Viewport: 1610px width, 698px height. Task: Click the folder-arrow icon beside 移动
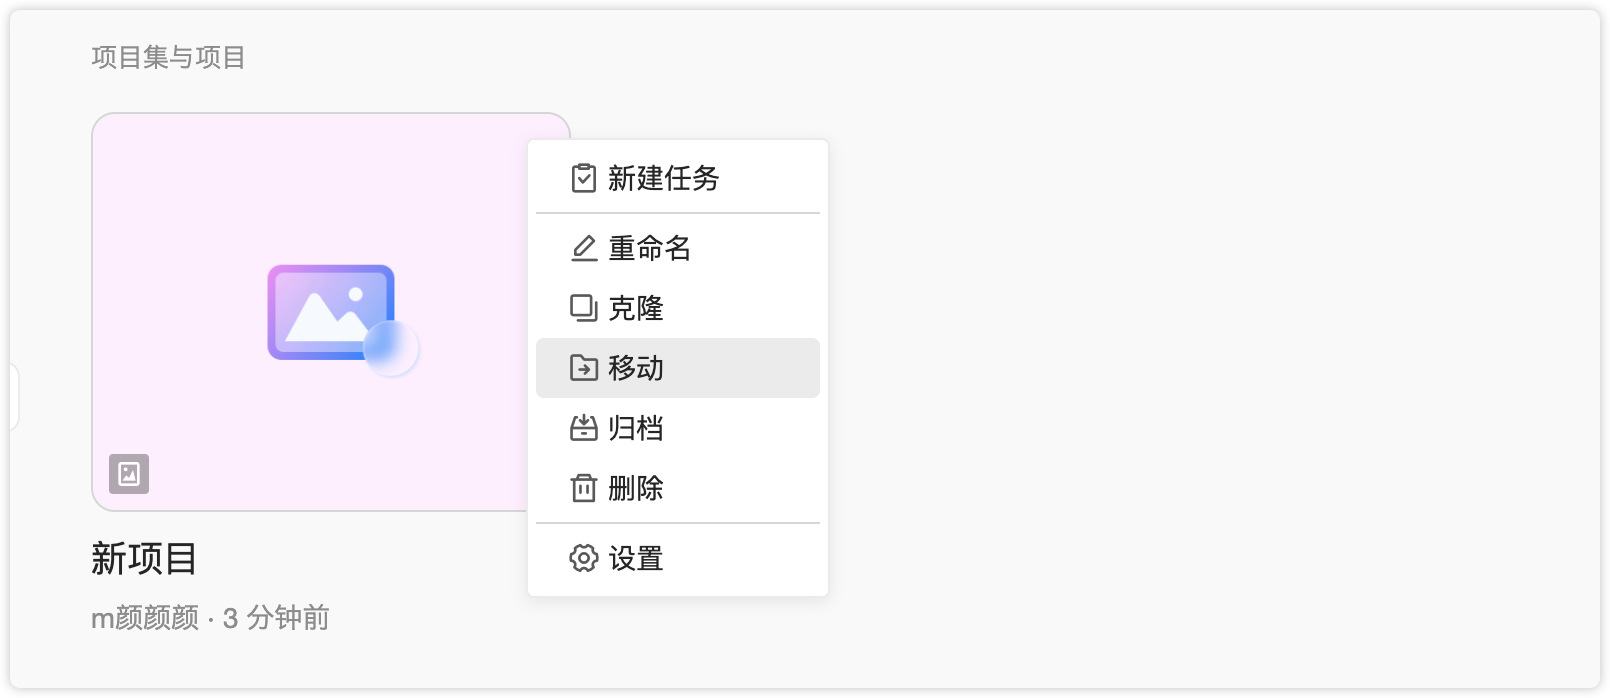click(583, 368)
